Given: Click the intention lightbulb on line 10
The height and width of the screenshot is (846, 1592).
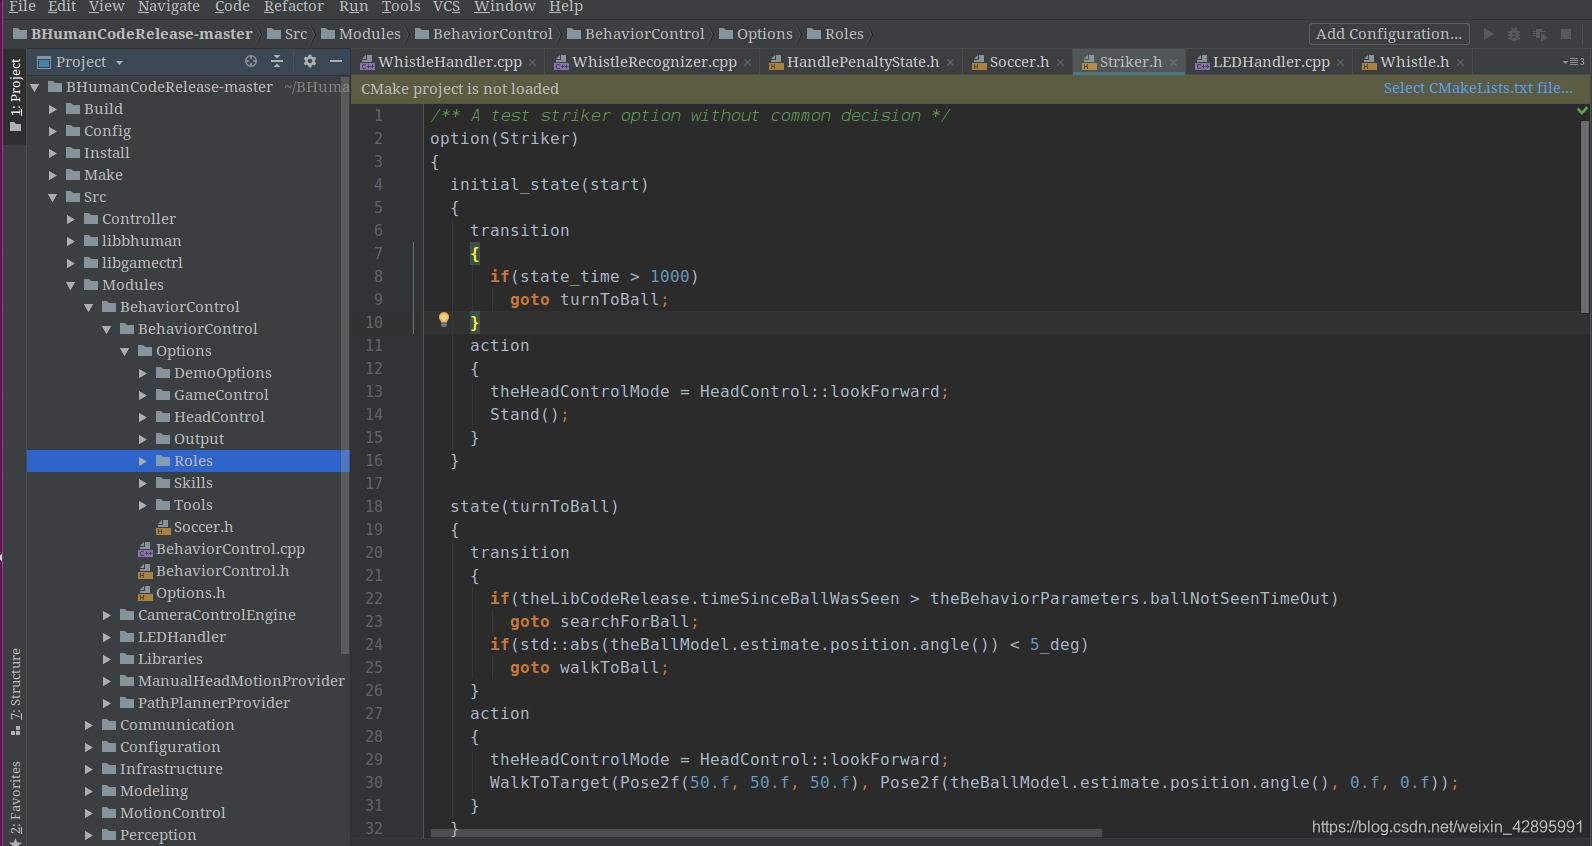Looking at the screenshot, I should (444, 320).
